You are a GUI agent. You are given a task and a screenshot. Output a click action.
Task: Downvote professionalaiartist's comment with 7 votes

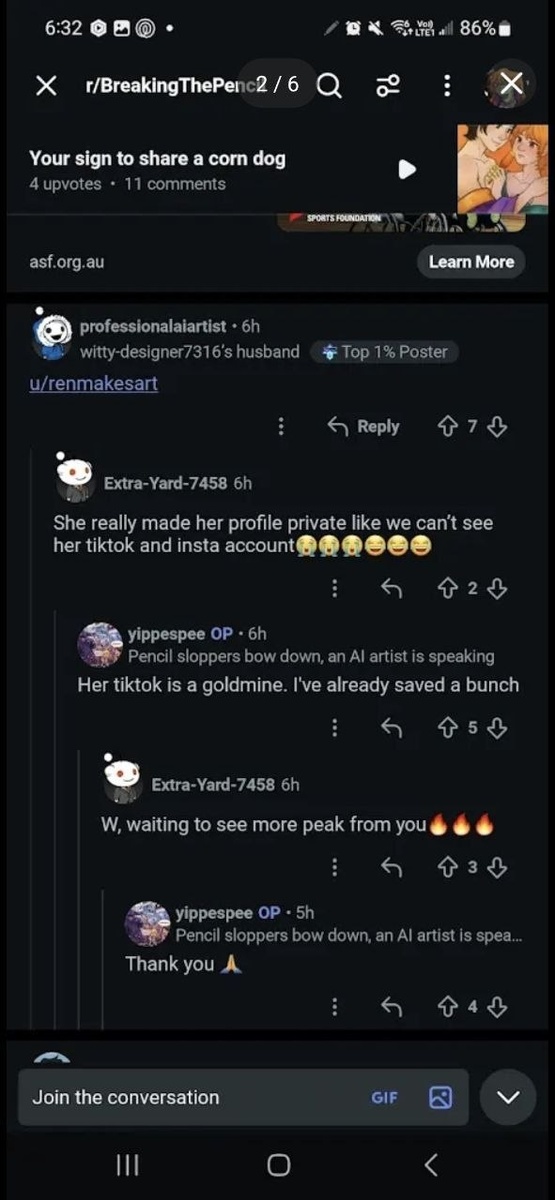pyautogui.click(x=498, y=427)
